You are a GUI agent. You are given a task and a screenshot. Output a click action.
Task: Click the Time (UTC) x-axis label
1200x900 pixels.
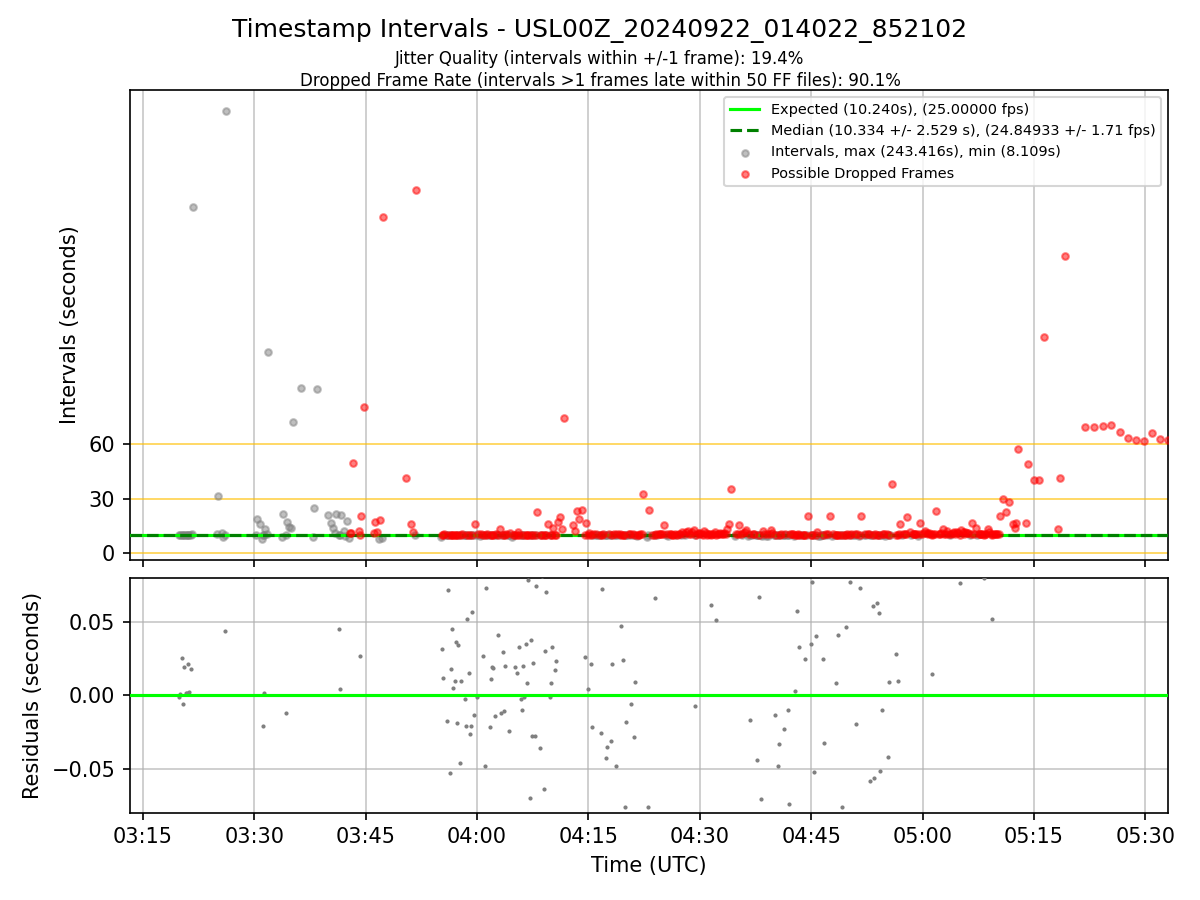[x=648, y=865]
